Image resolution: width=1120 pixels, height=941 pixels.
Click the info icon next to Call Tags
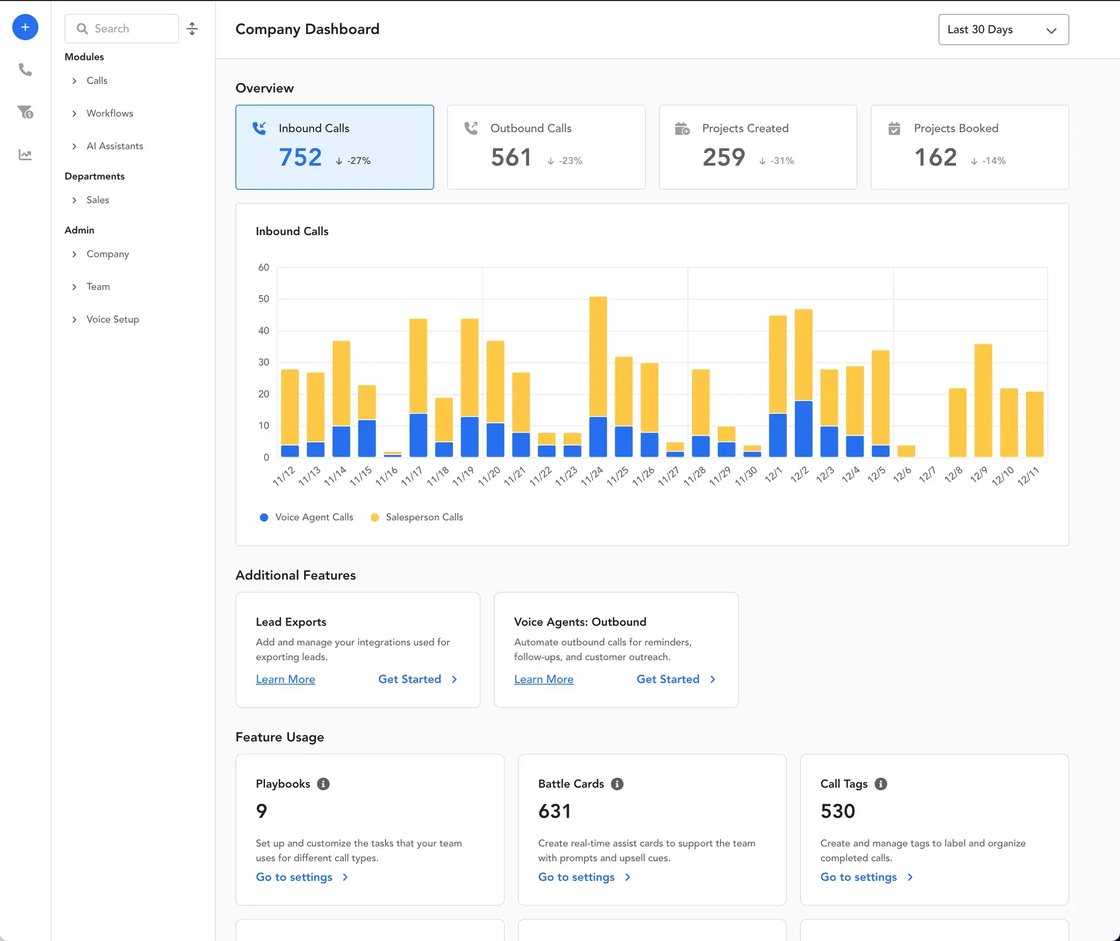[x=880, y=784]
